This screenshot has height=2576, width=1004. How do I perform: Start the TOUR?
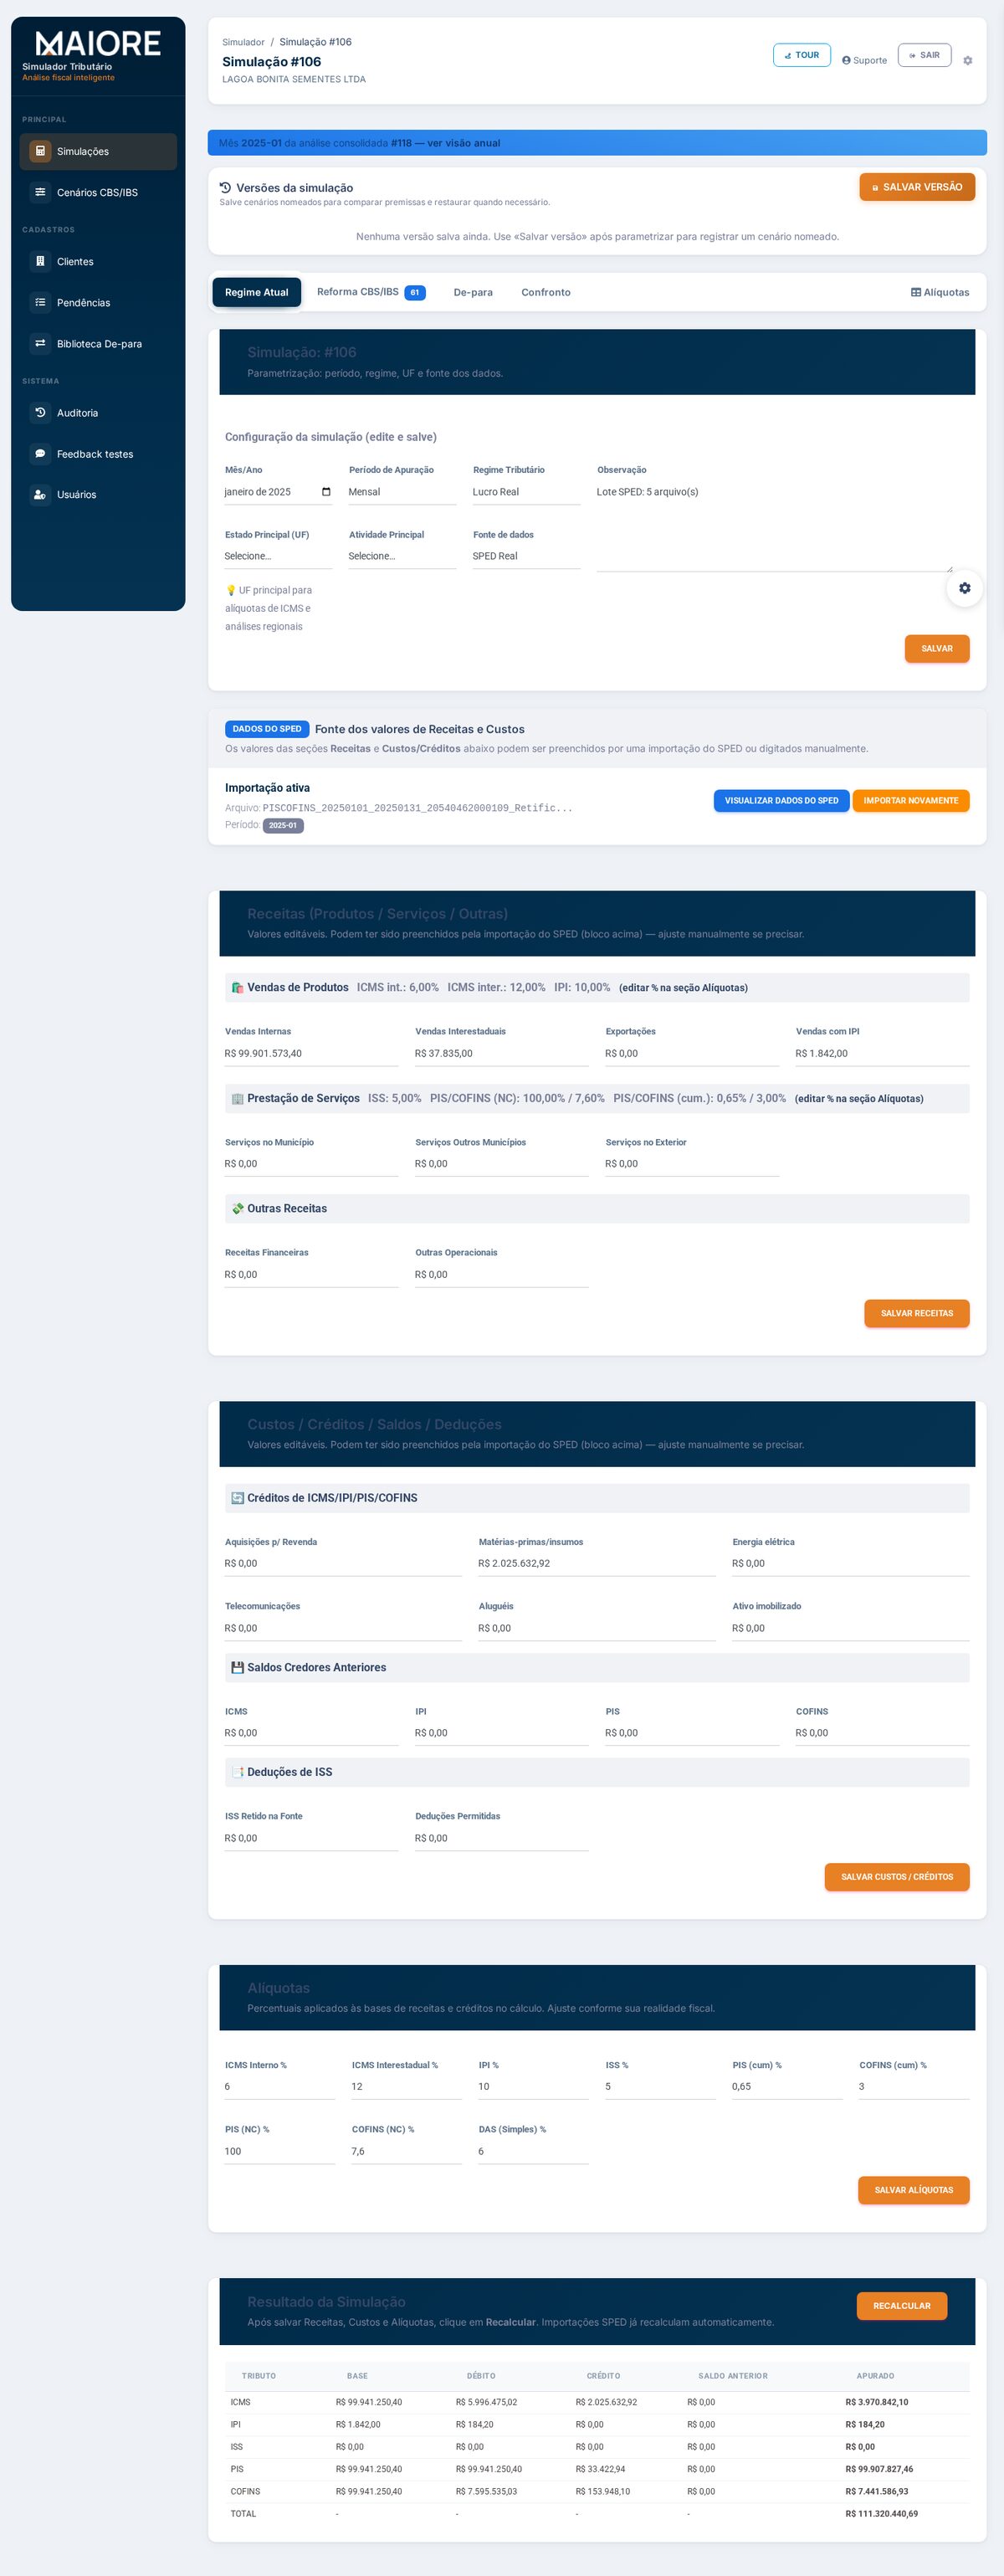point(802,55)
